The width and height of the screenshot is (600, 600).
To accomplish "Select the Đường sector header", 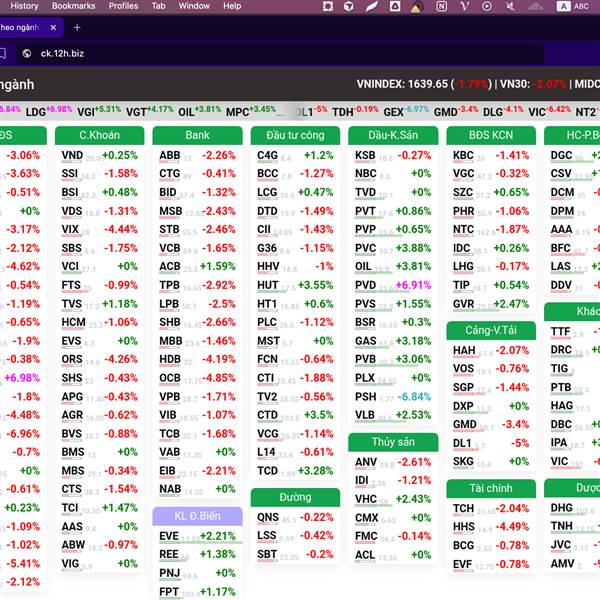I will (295, 497).
